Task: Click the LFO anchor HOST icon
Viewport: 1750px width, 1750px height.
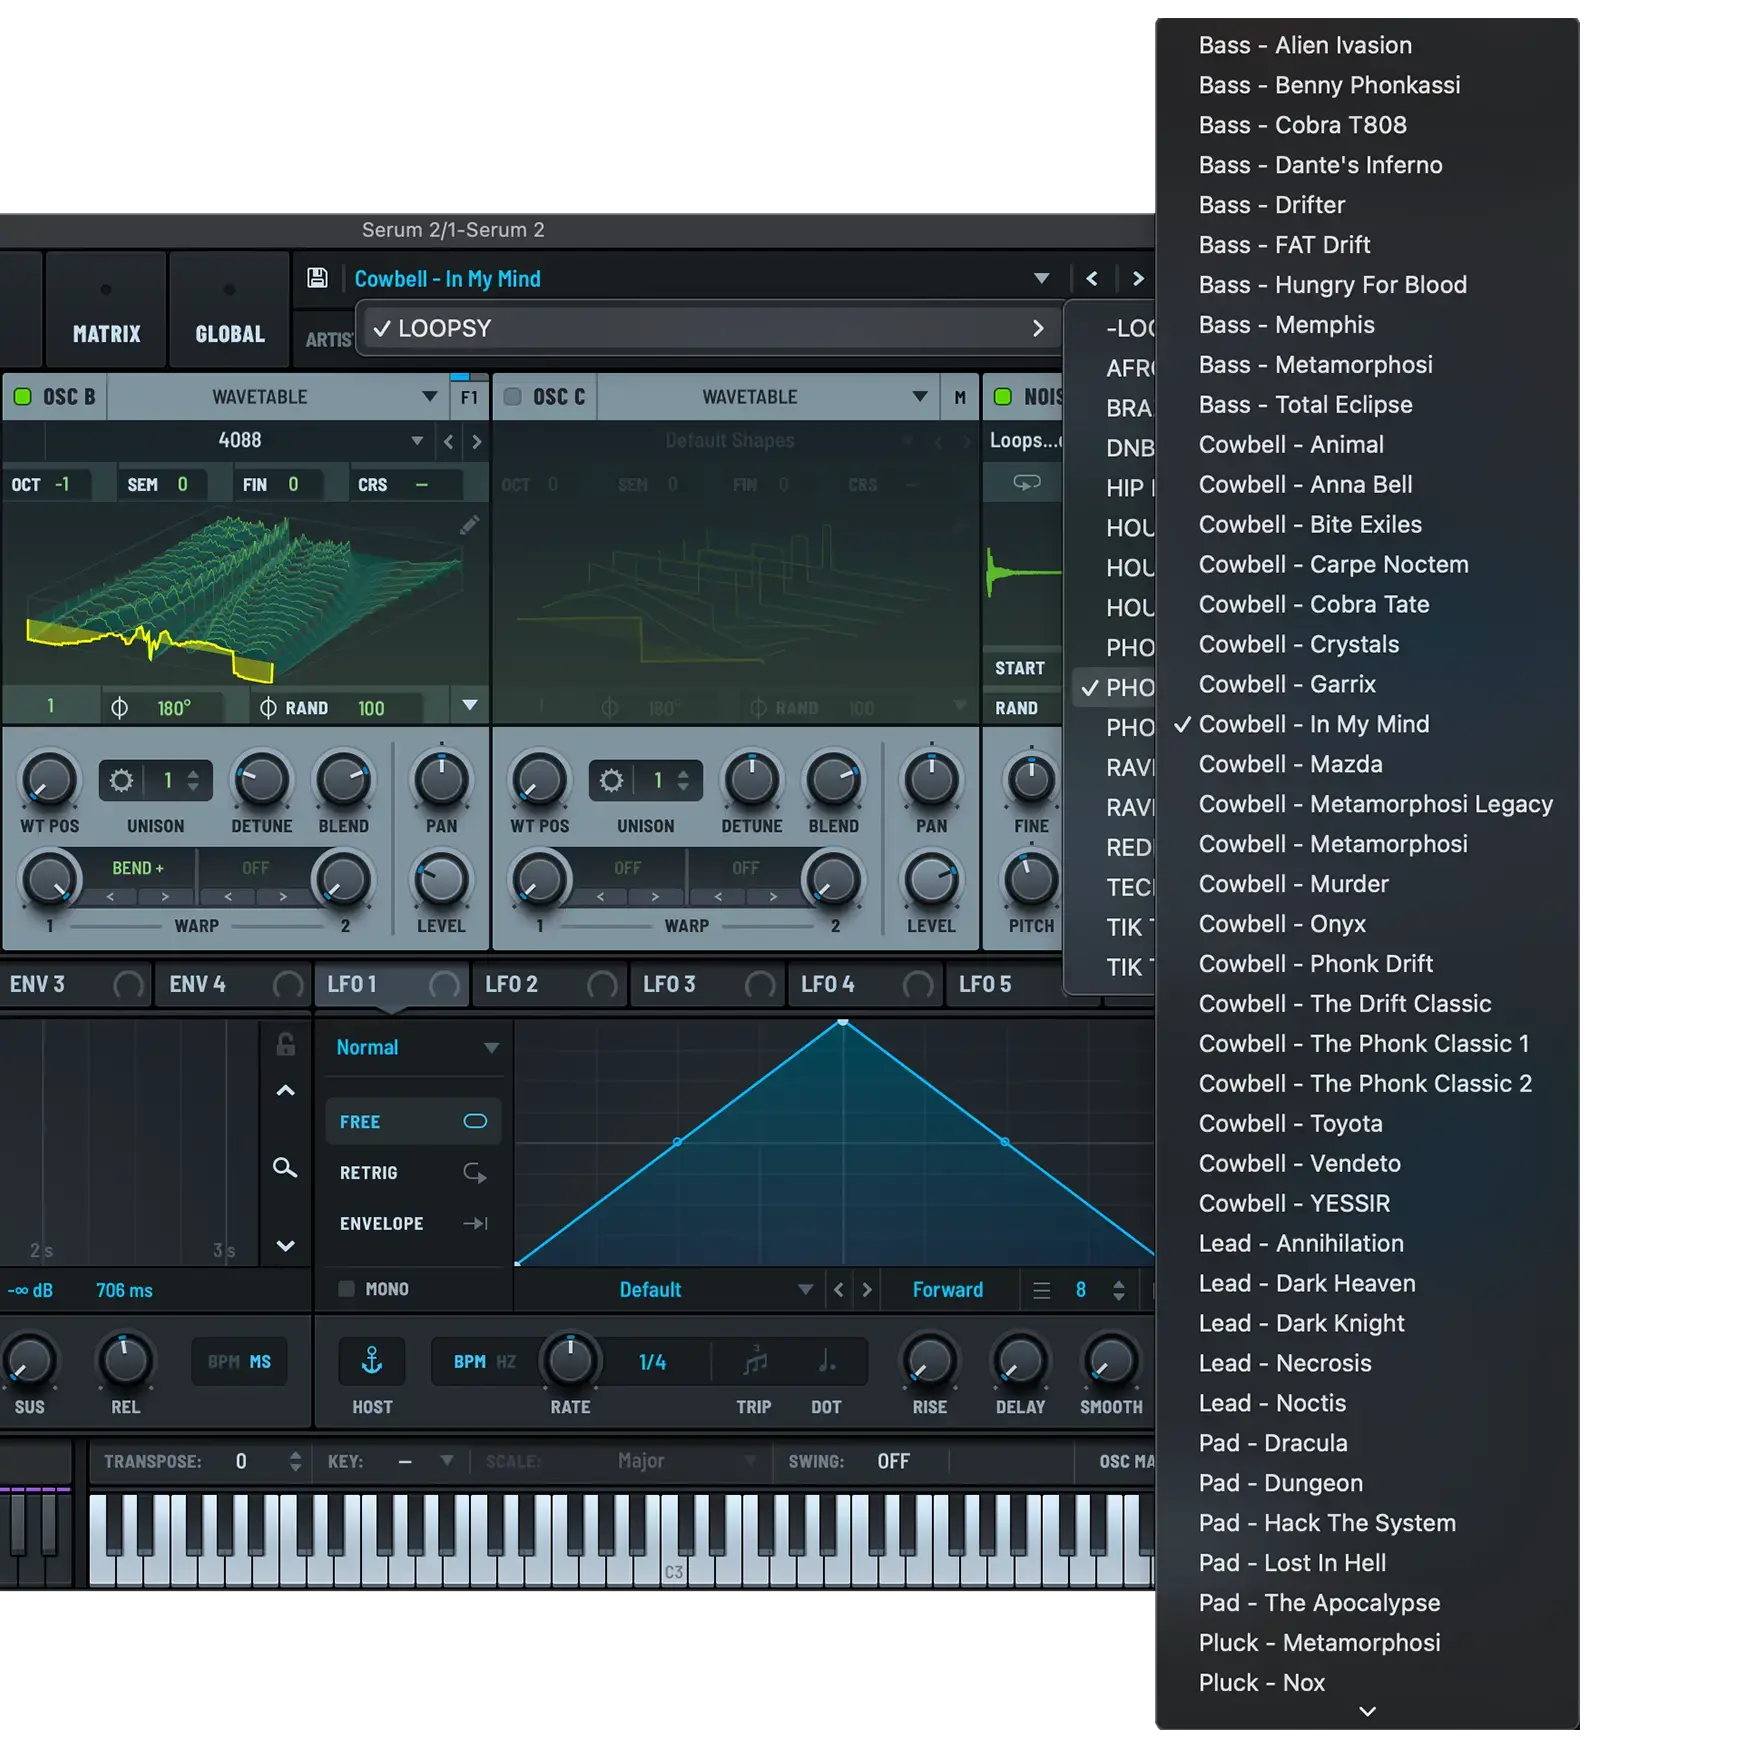Action: [x=372, y=1361]
